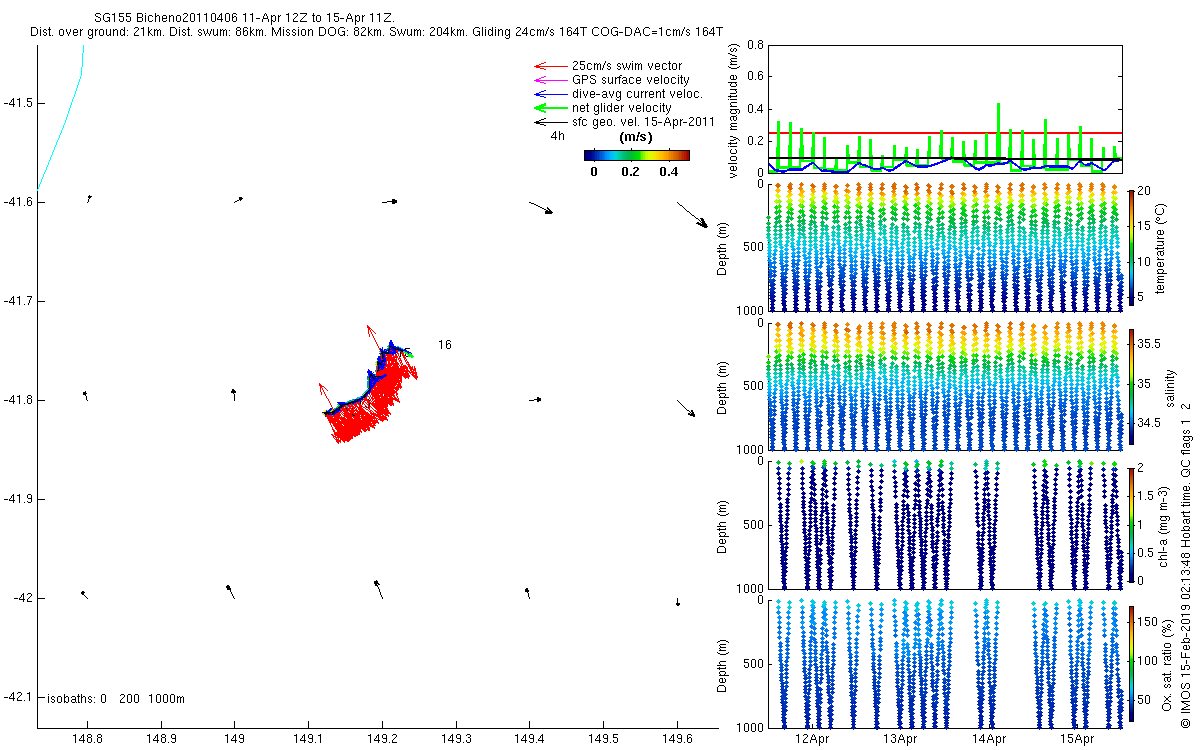Screen dimensions: 1200x750
Task: Click the map latitude tick '-42.1'
Action: coord(20,697)
